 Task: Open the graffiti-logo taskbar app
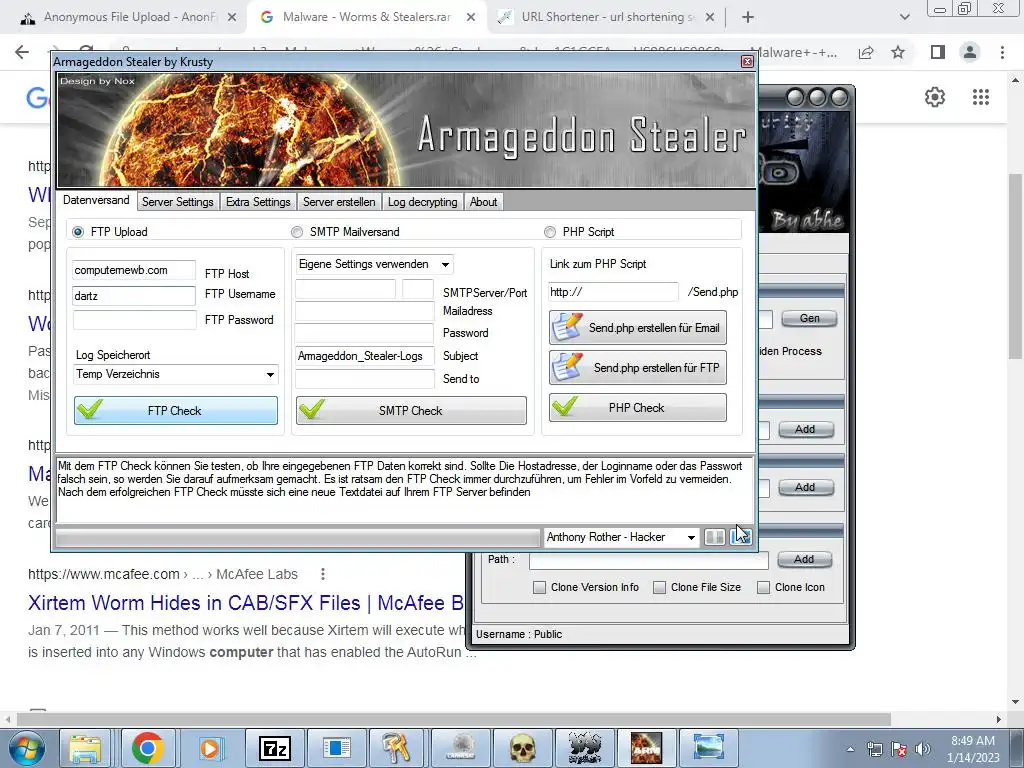584,748
